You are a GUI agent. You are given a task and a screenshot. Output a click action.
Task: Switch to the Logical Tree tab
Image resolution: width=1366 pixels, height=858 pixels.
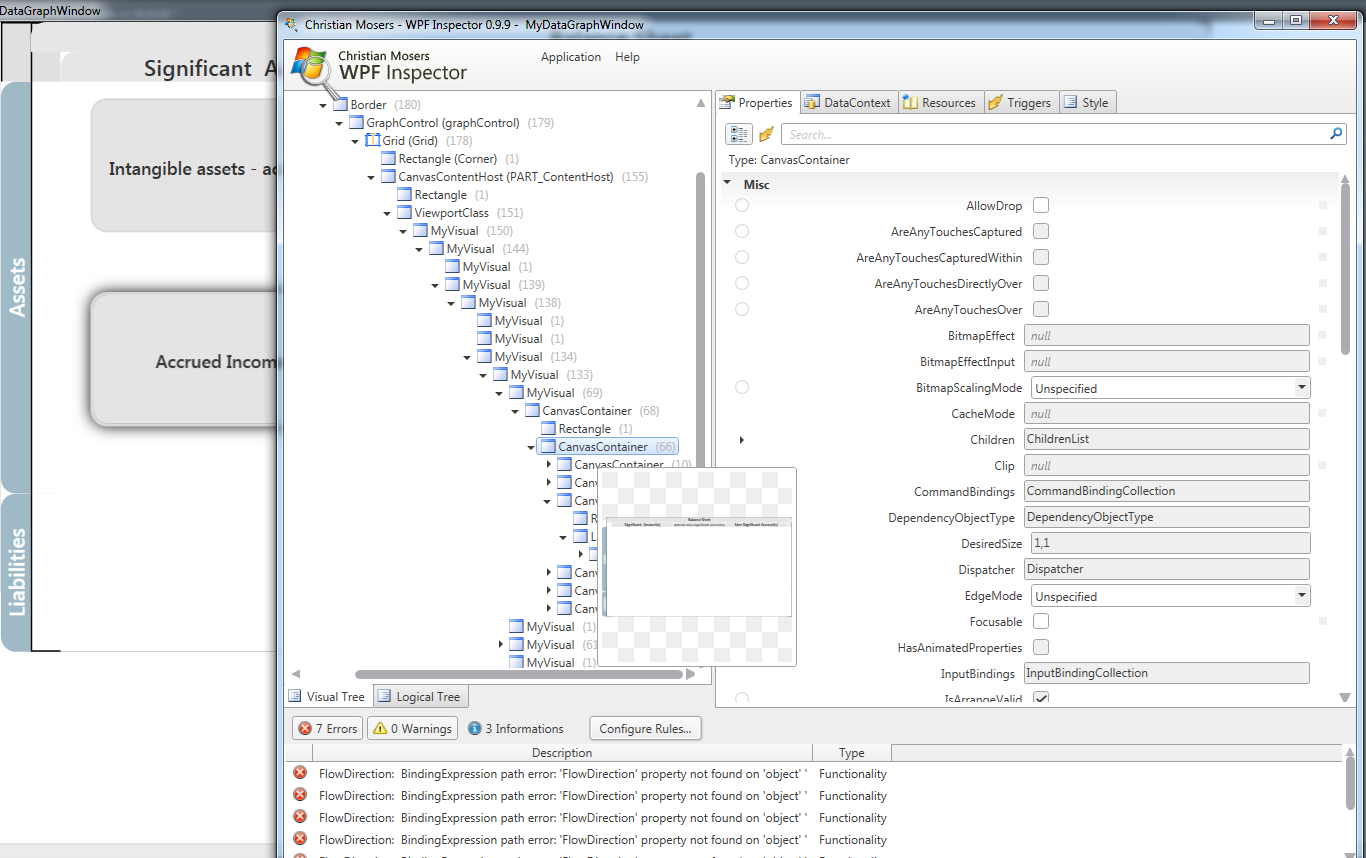[x=420, y=696]
